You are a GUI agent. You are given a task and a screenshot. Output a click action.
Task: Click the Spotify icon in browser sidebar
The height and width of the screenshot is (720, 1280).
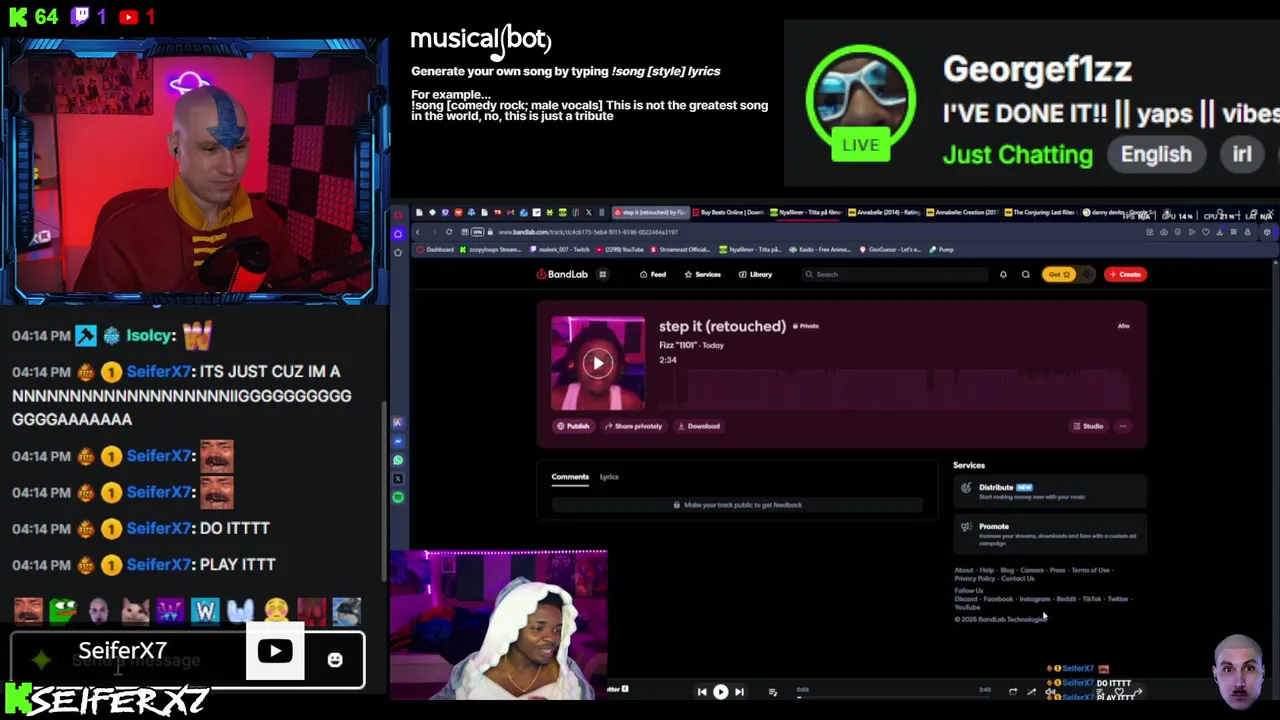tap(398, 497)
